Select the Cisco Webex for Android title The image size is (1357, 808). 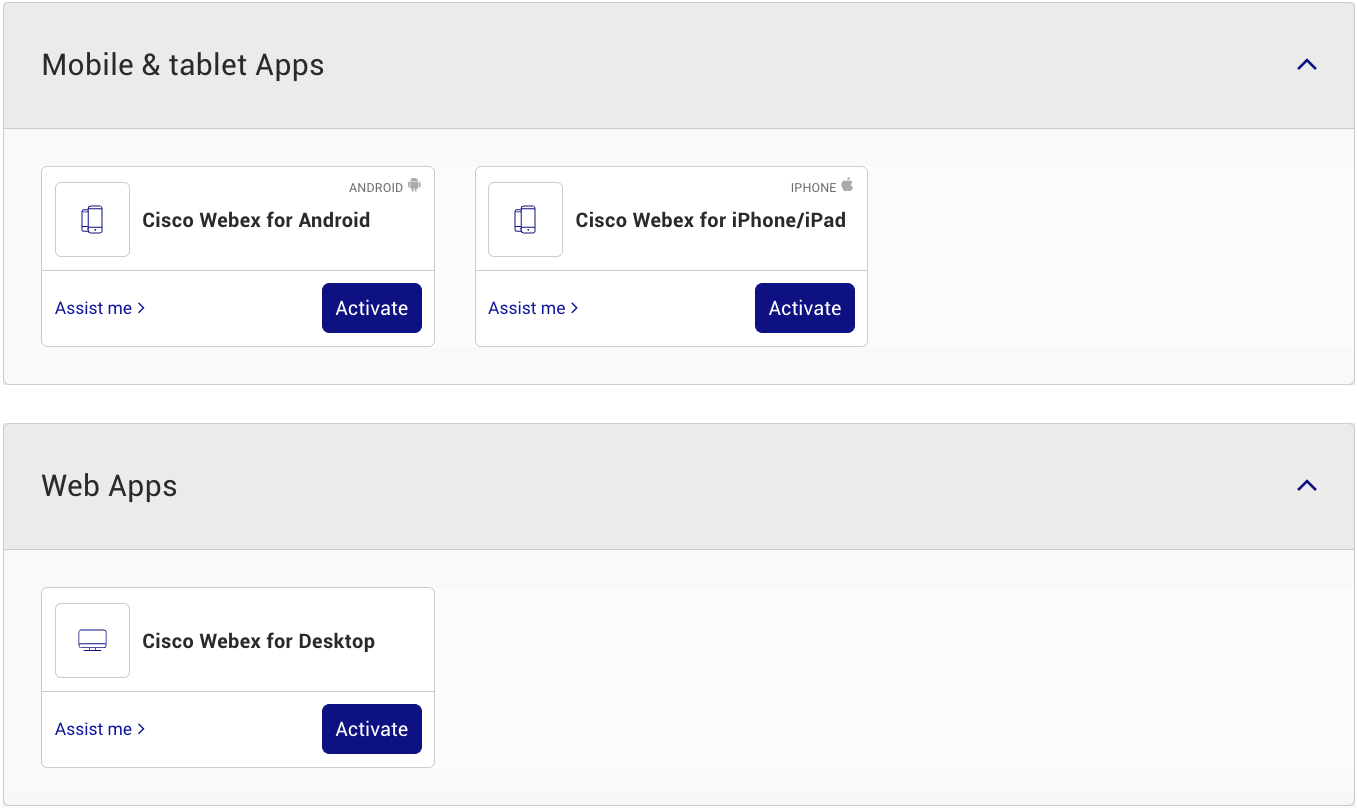[x=256, y=220]
